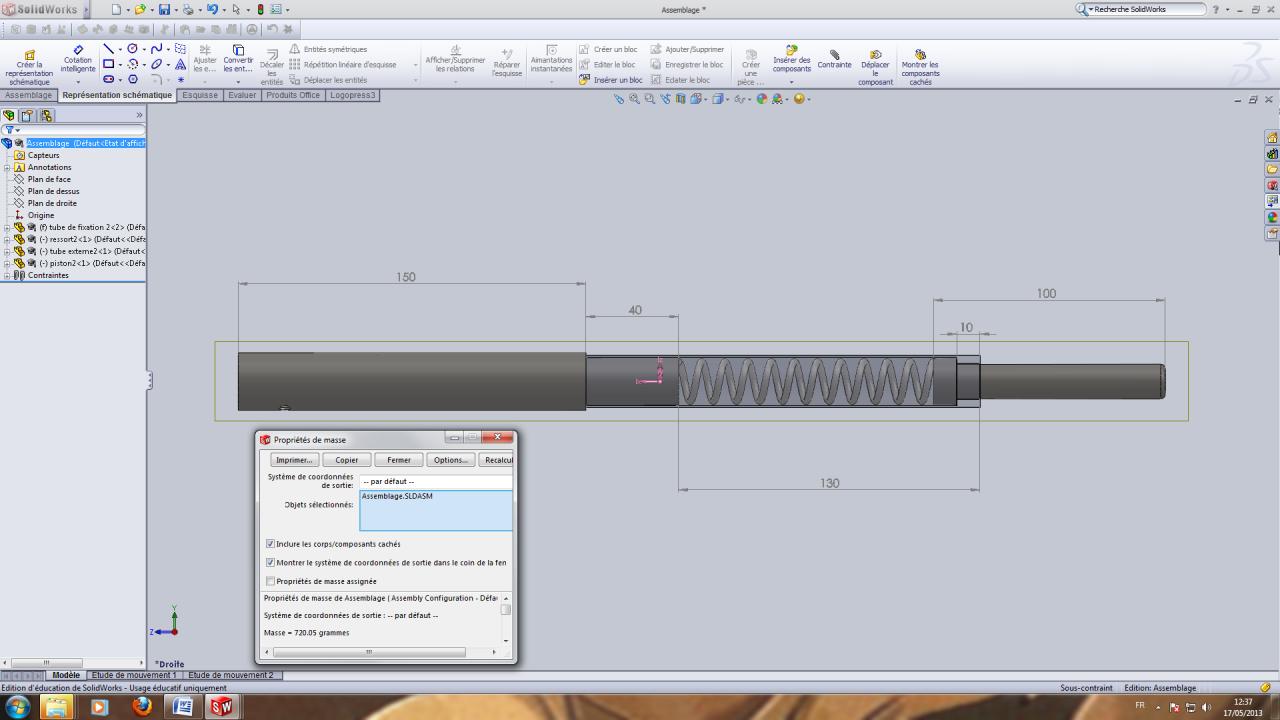This screenshot has width=1280, height=720.
Task: Click Déplacer le composant
Action: coord(875,67)
